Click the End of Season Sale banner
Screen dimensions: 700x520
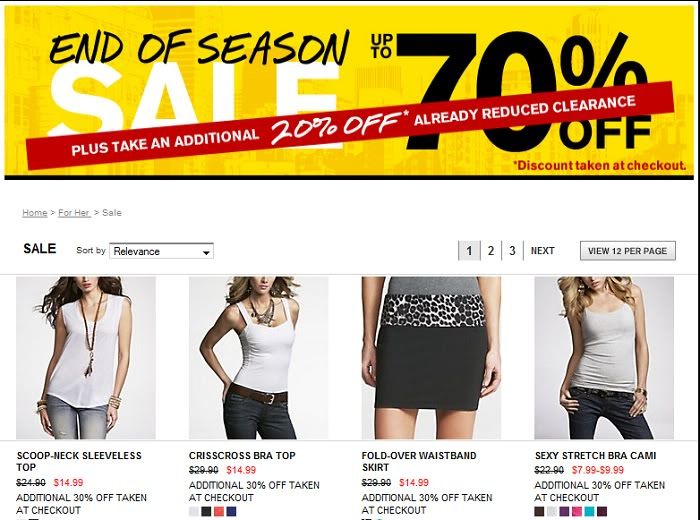[x=349, y=92]
